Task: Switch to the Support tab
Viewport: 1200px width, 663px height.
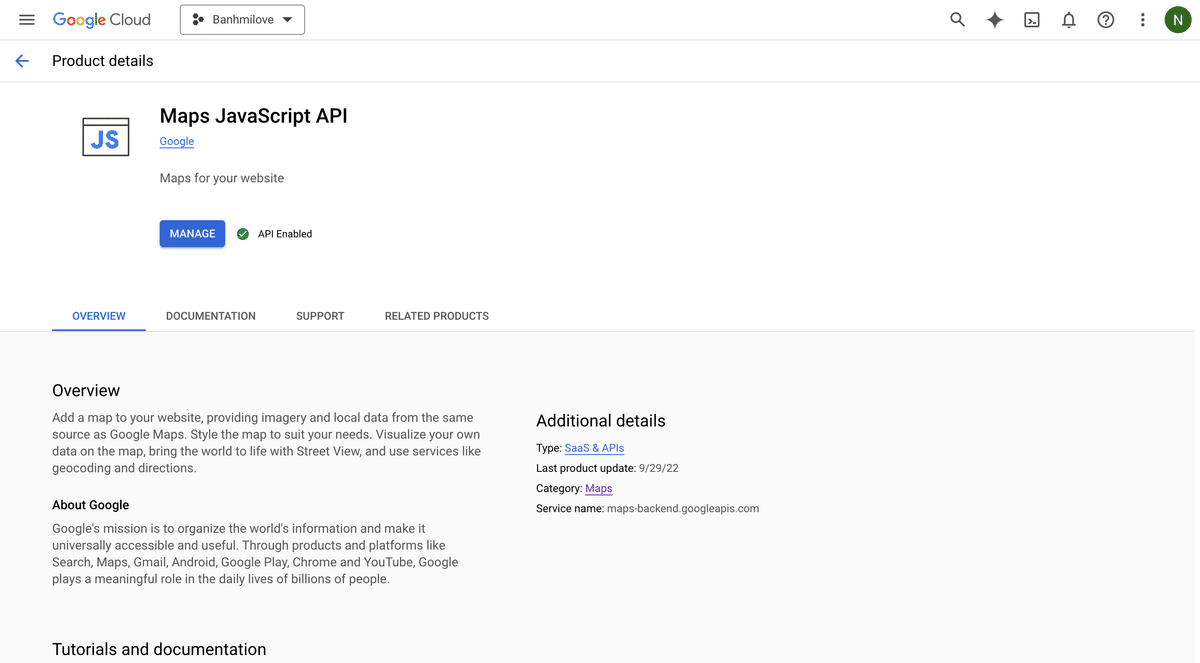Action: coord(320,316)
